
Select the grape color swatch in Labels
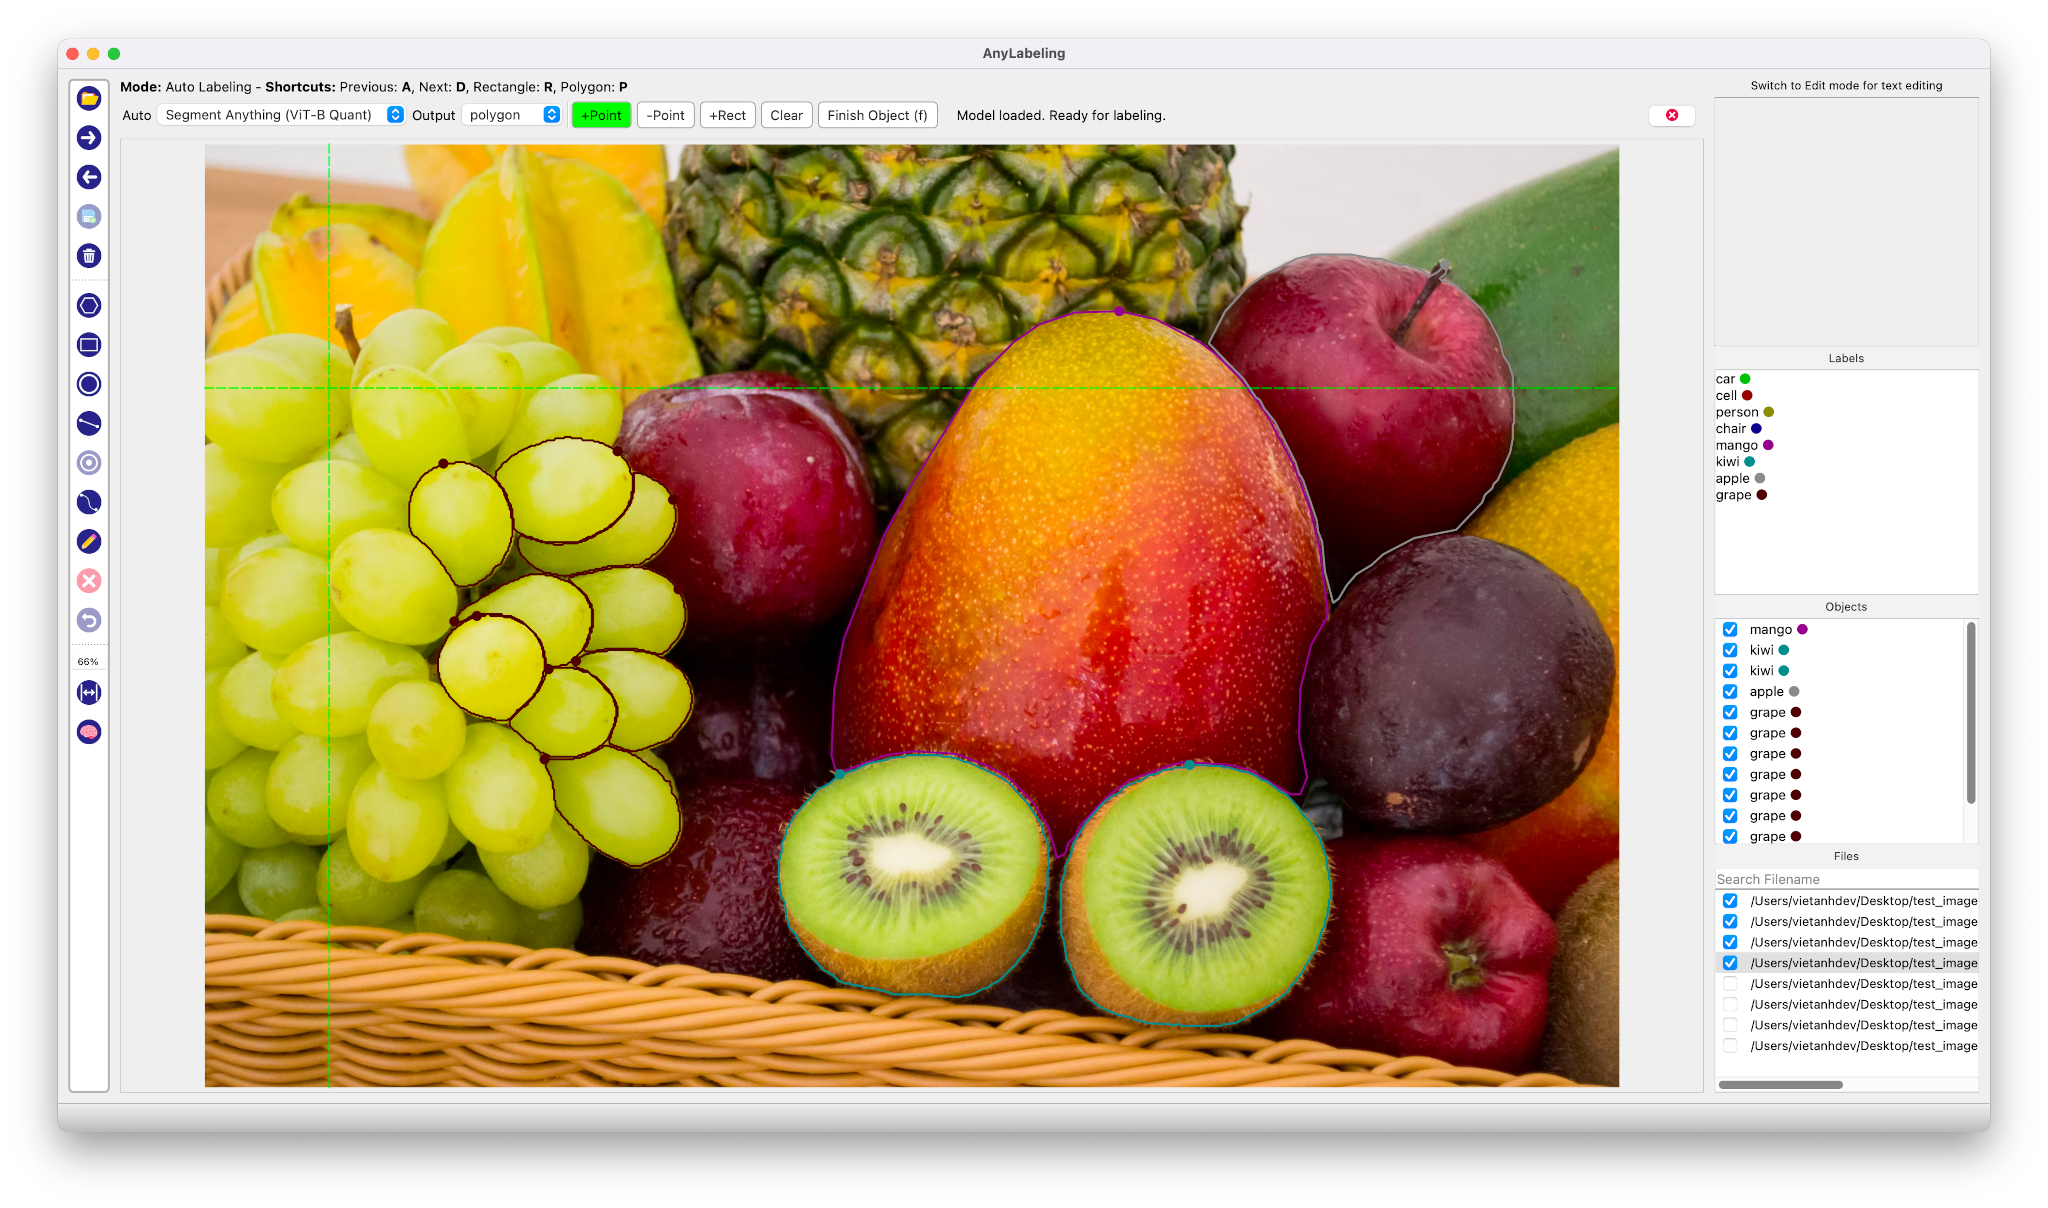tap(1757, 493)
